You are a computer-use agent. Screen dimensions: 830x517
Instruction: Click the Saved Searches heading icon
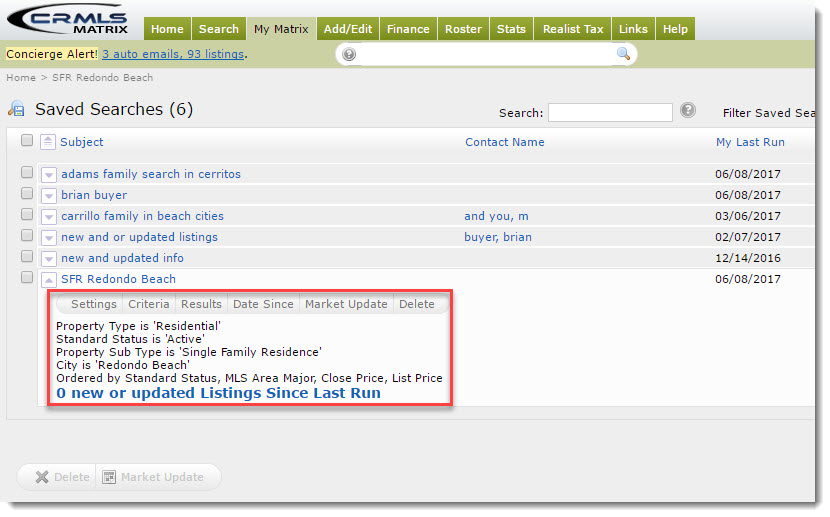pos(16,108)
